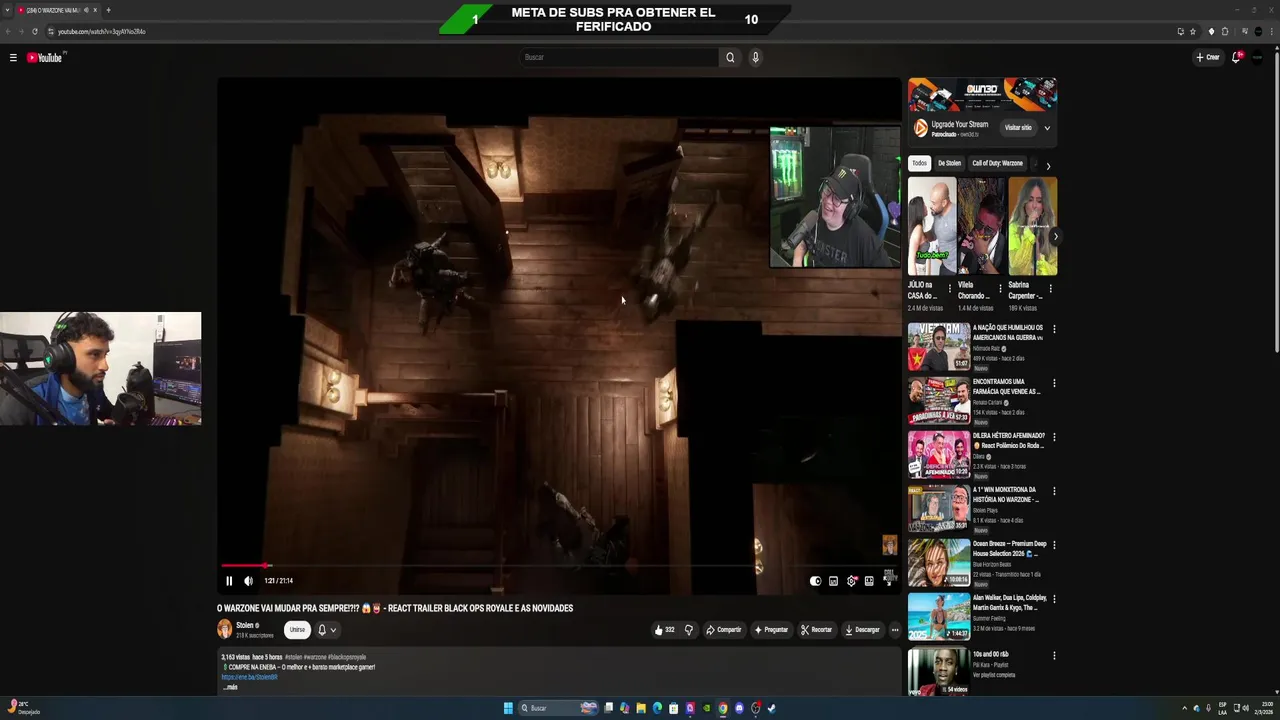Open the WIN MONXTRONA DA HISTÓRIA video
Screen dimensions: 1280x720
pyautogui.click(x=939, y=508)
